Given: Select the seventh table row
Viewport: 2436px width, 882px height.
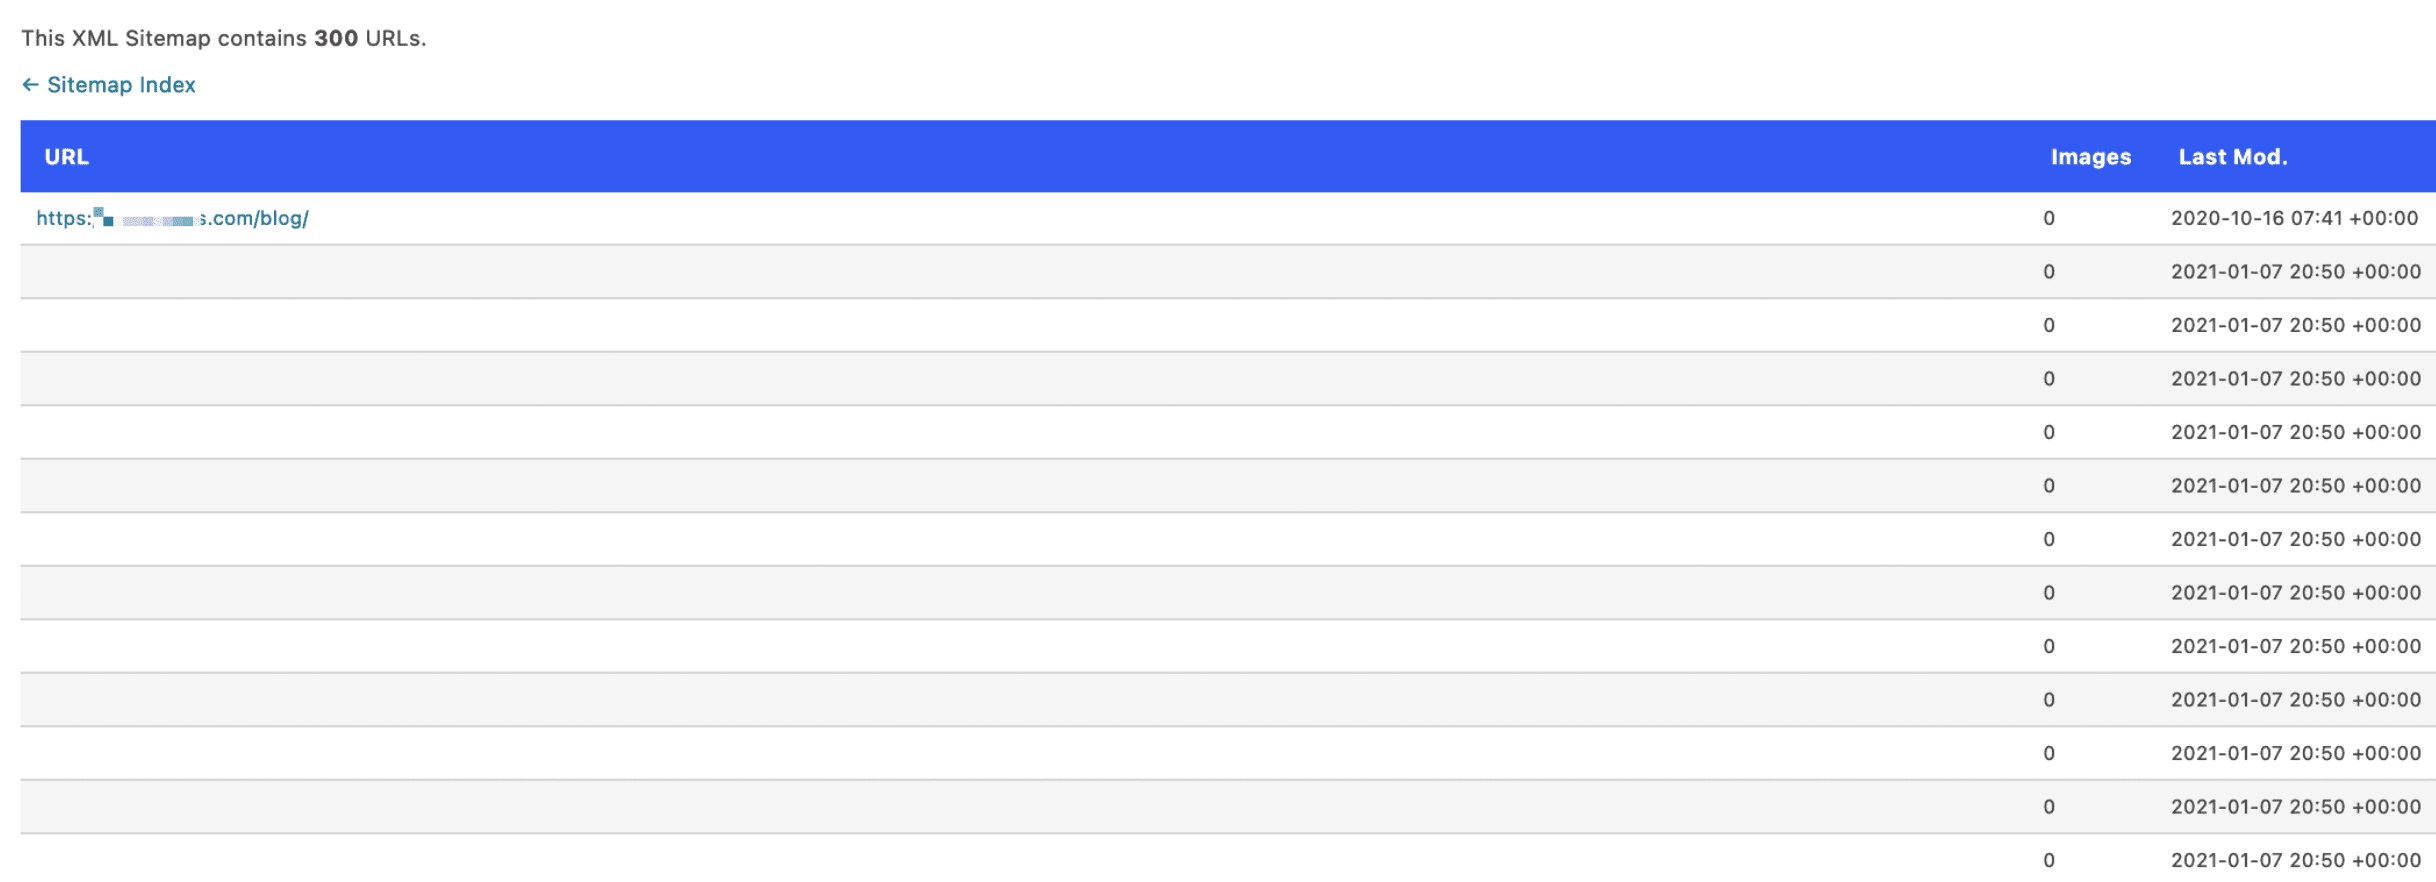Looking at the screenshot, I should 1200,541.
